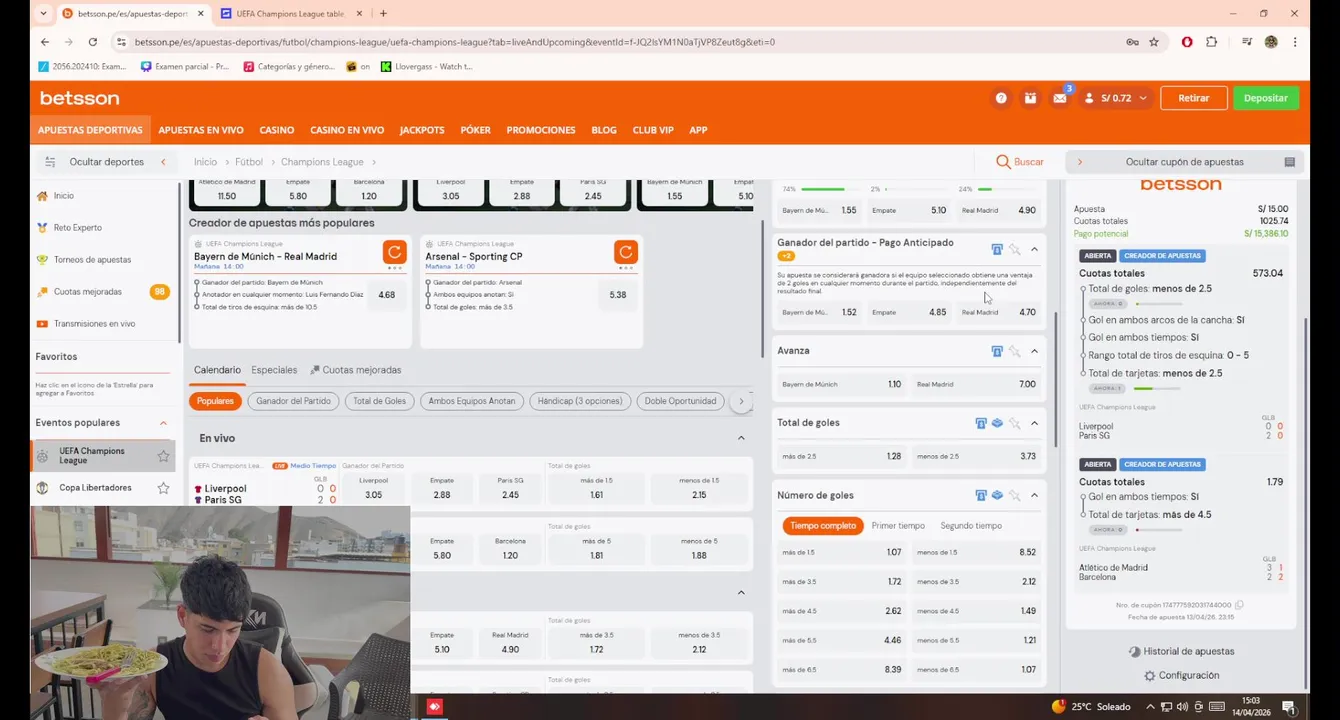The height and width of the screenshot is (720, 1340).
Task: Collapse the Avanza market section
Action: (1034, 351)
